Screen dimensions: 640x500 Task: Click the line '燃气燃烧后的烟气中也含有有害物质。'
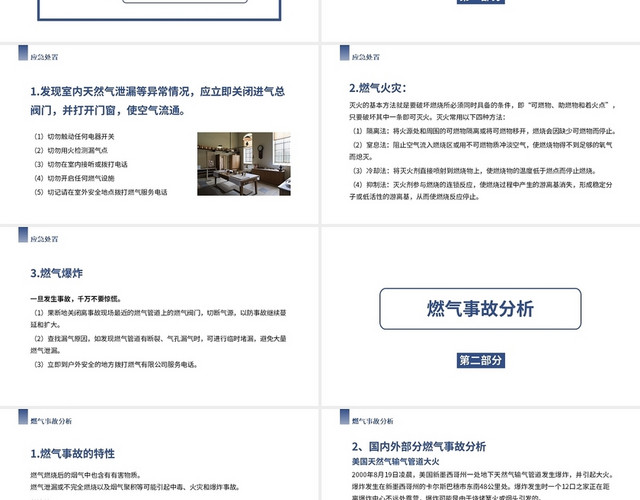click(x=86, y=475)
